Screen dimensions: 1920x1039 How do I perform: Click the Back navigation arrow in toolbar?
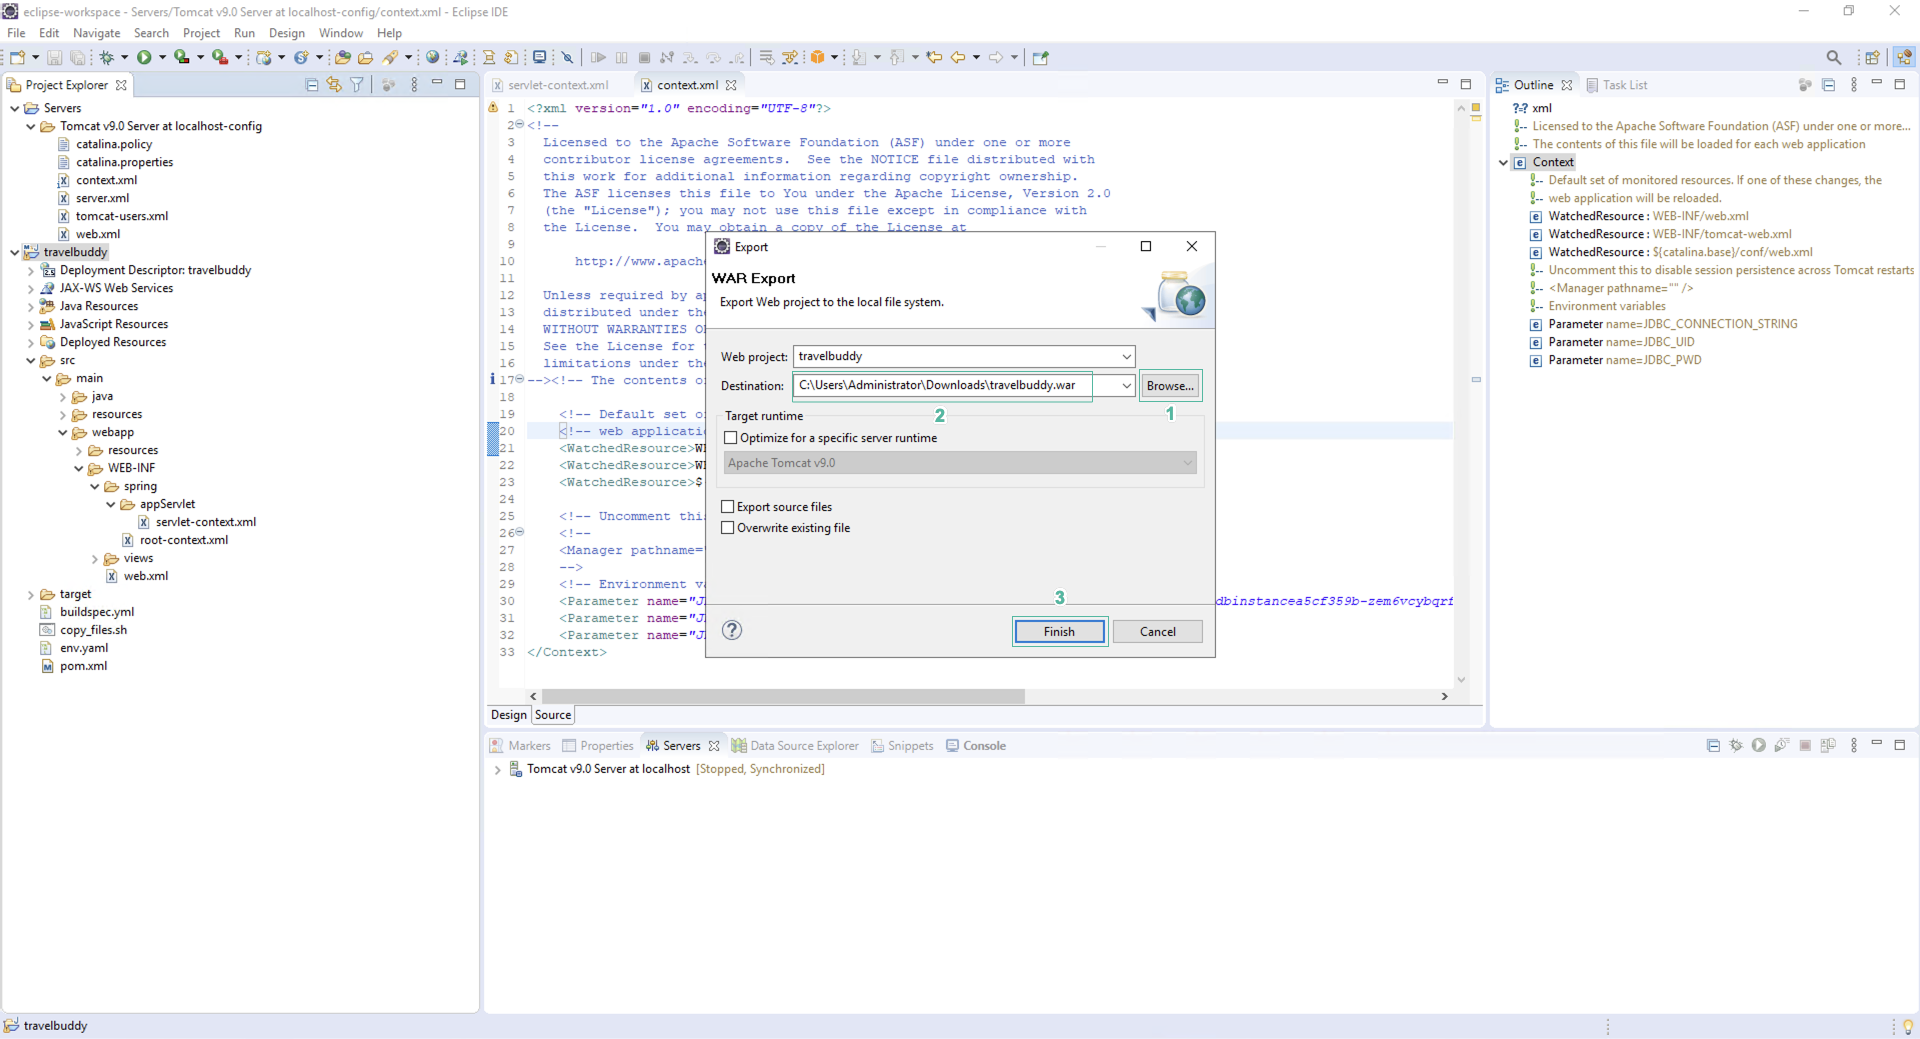[958, 57]
